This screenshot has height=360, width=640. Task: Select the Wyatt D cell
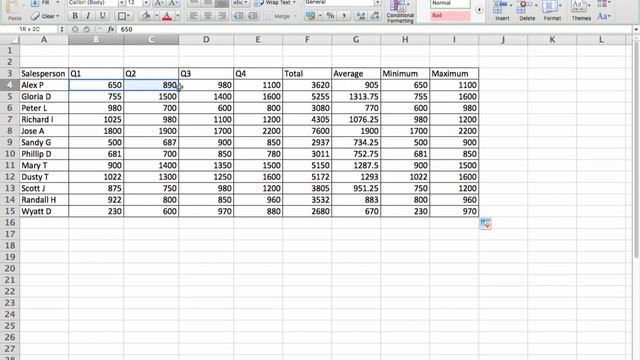pos(44,211)
